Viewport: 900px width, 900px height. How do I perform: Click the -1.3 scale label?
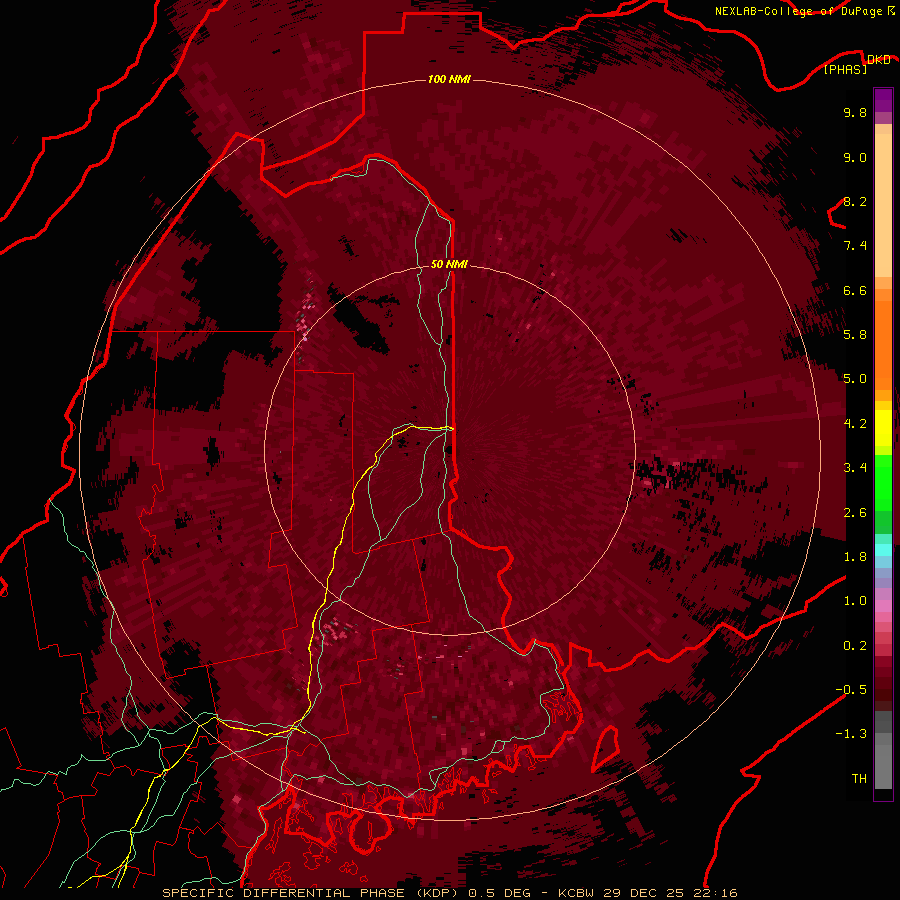(x=851, y=734)
